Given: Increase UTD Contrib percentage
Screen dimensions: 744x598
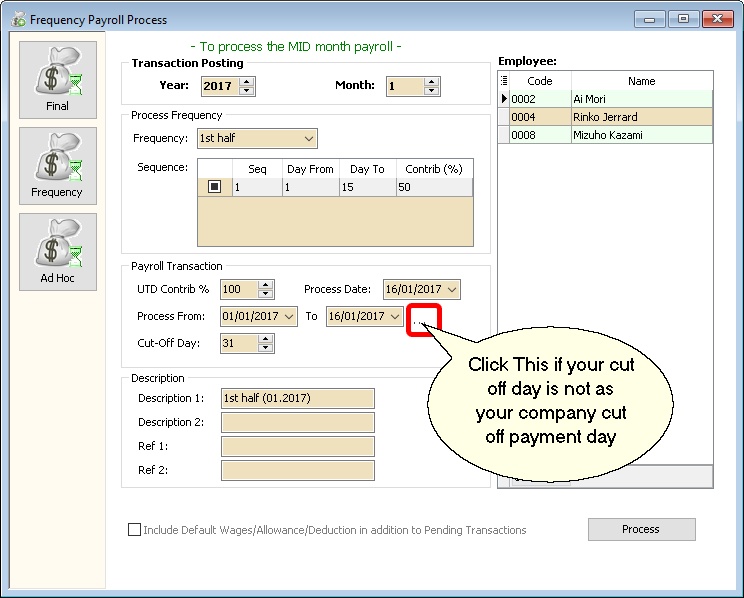Looking at the screenshot, I should pyautogui.click(x=266, y=285).
